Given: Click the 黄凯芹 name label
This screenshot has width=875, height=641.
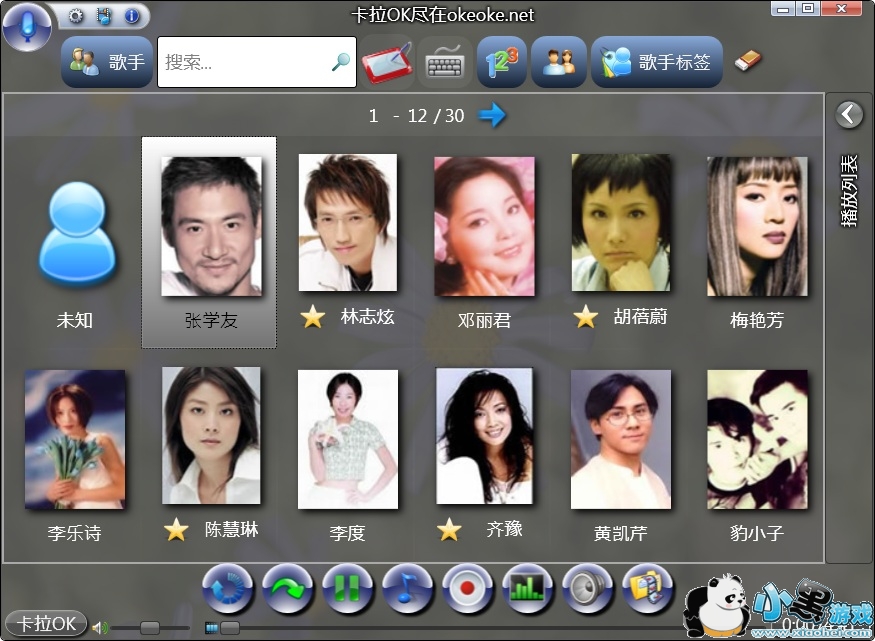Looking at the screenshot, I should tap(621, 533).
